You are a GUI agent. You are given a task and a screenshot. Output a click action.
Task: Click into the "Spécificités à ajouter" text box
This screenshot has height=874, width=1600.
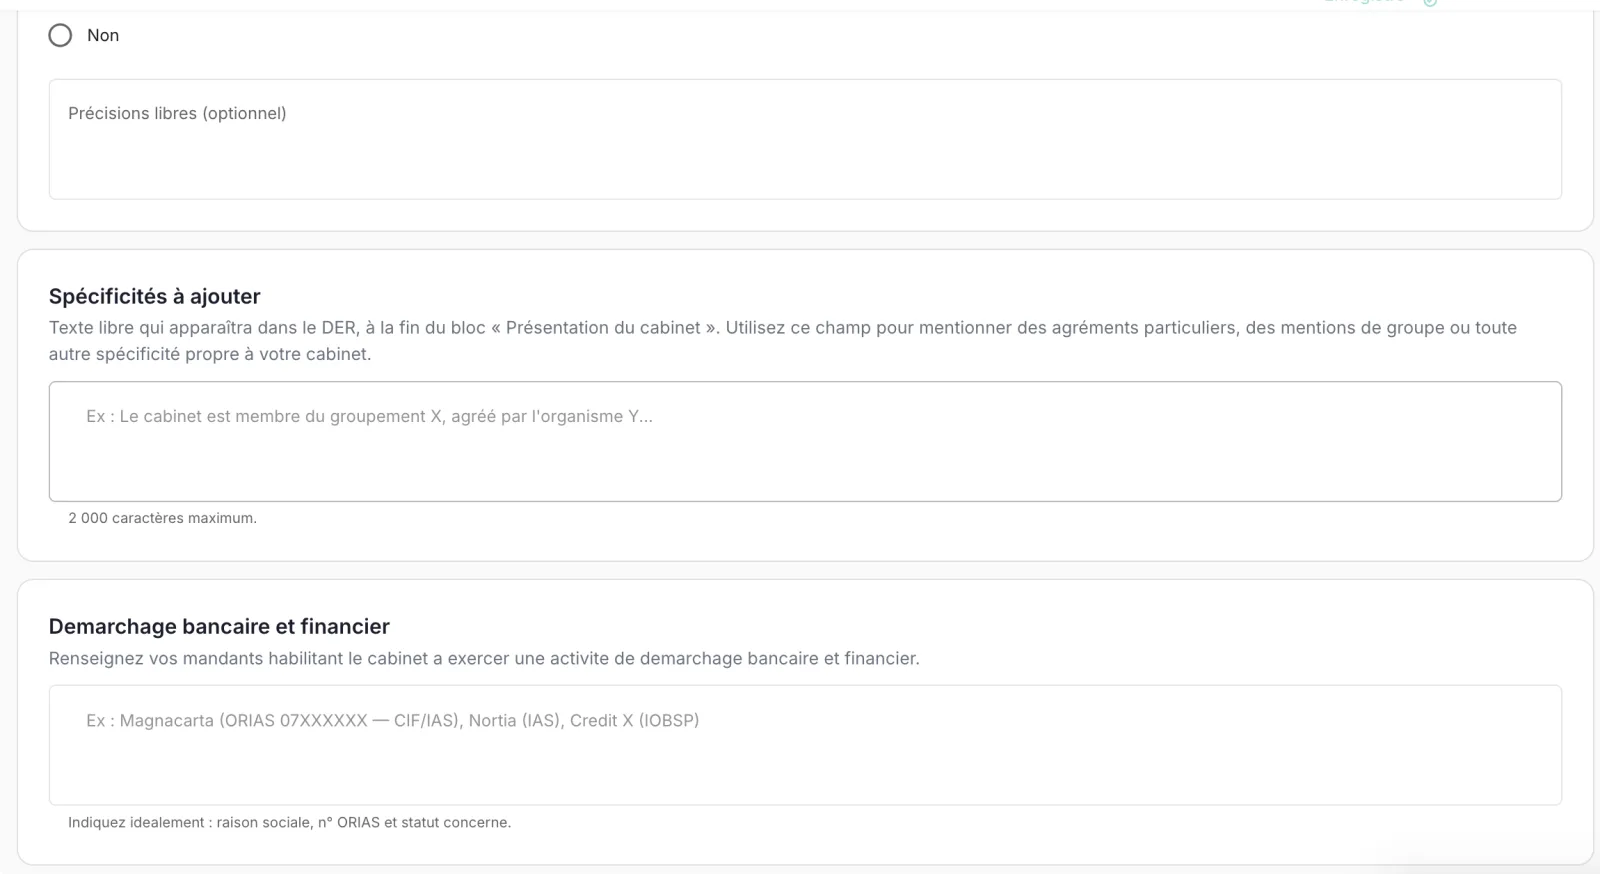[805, 441]
